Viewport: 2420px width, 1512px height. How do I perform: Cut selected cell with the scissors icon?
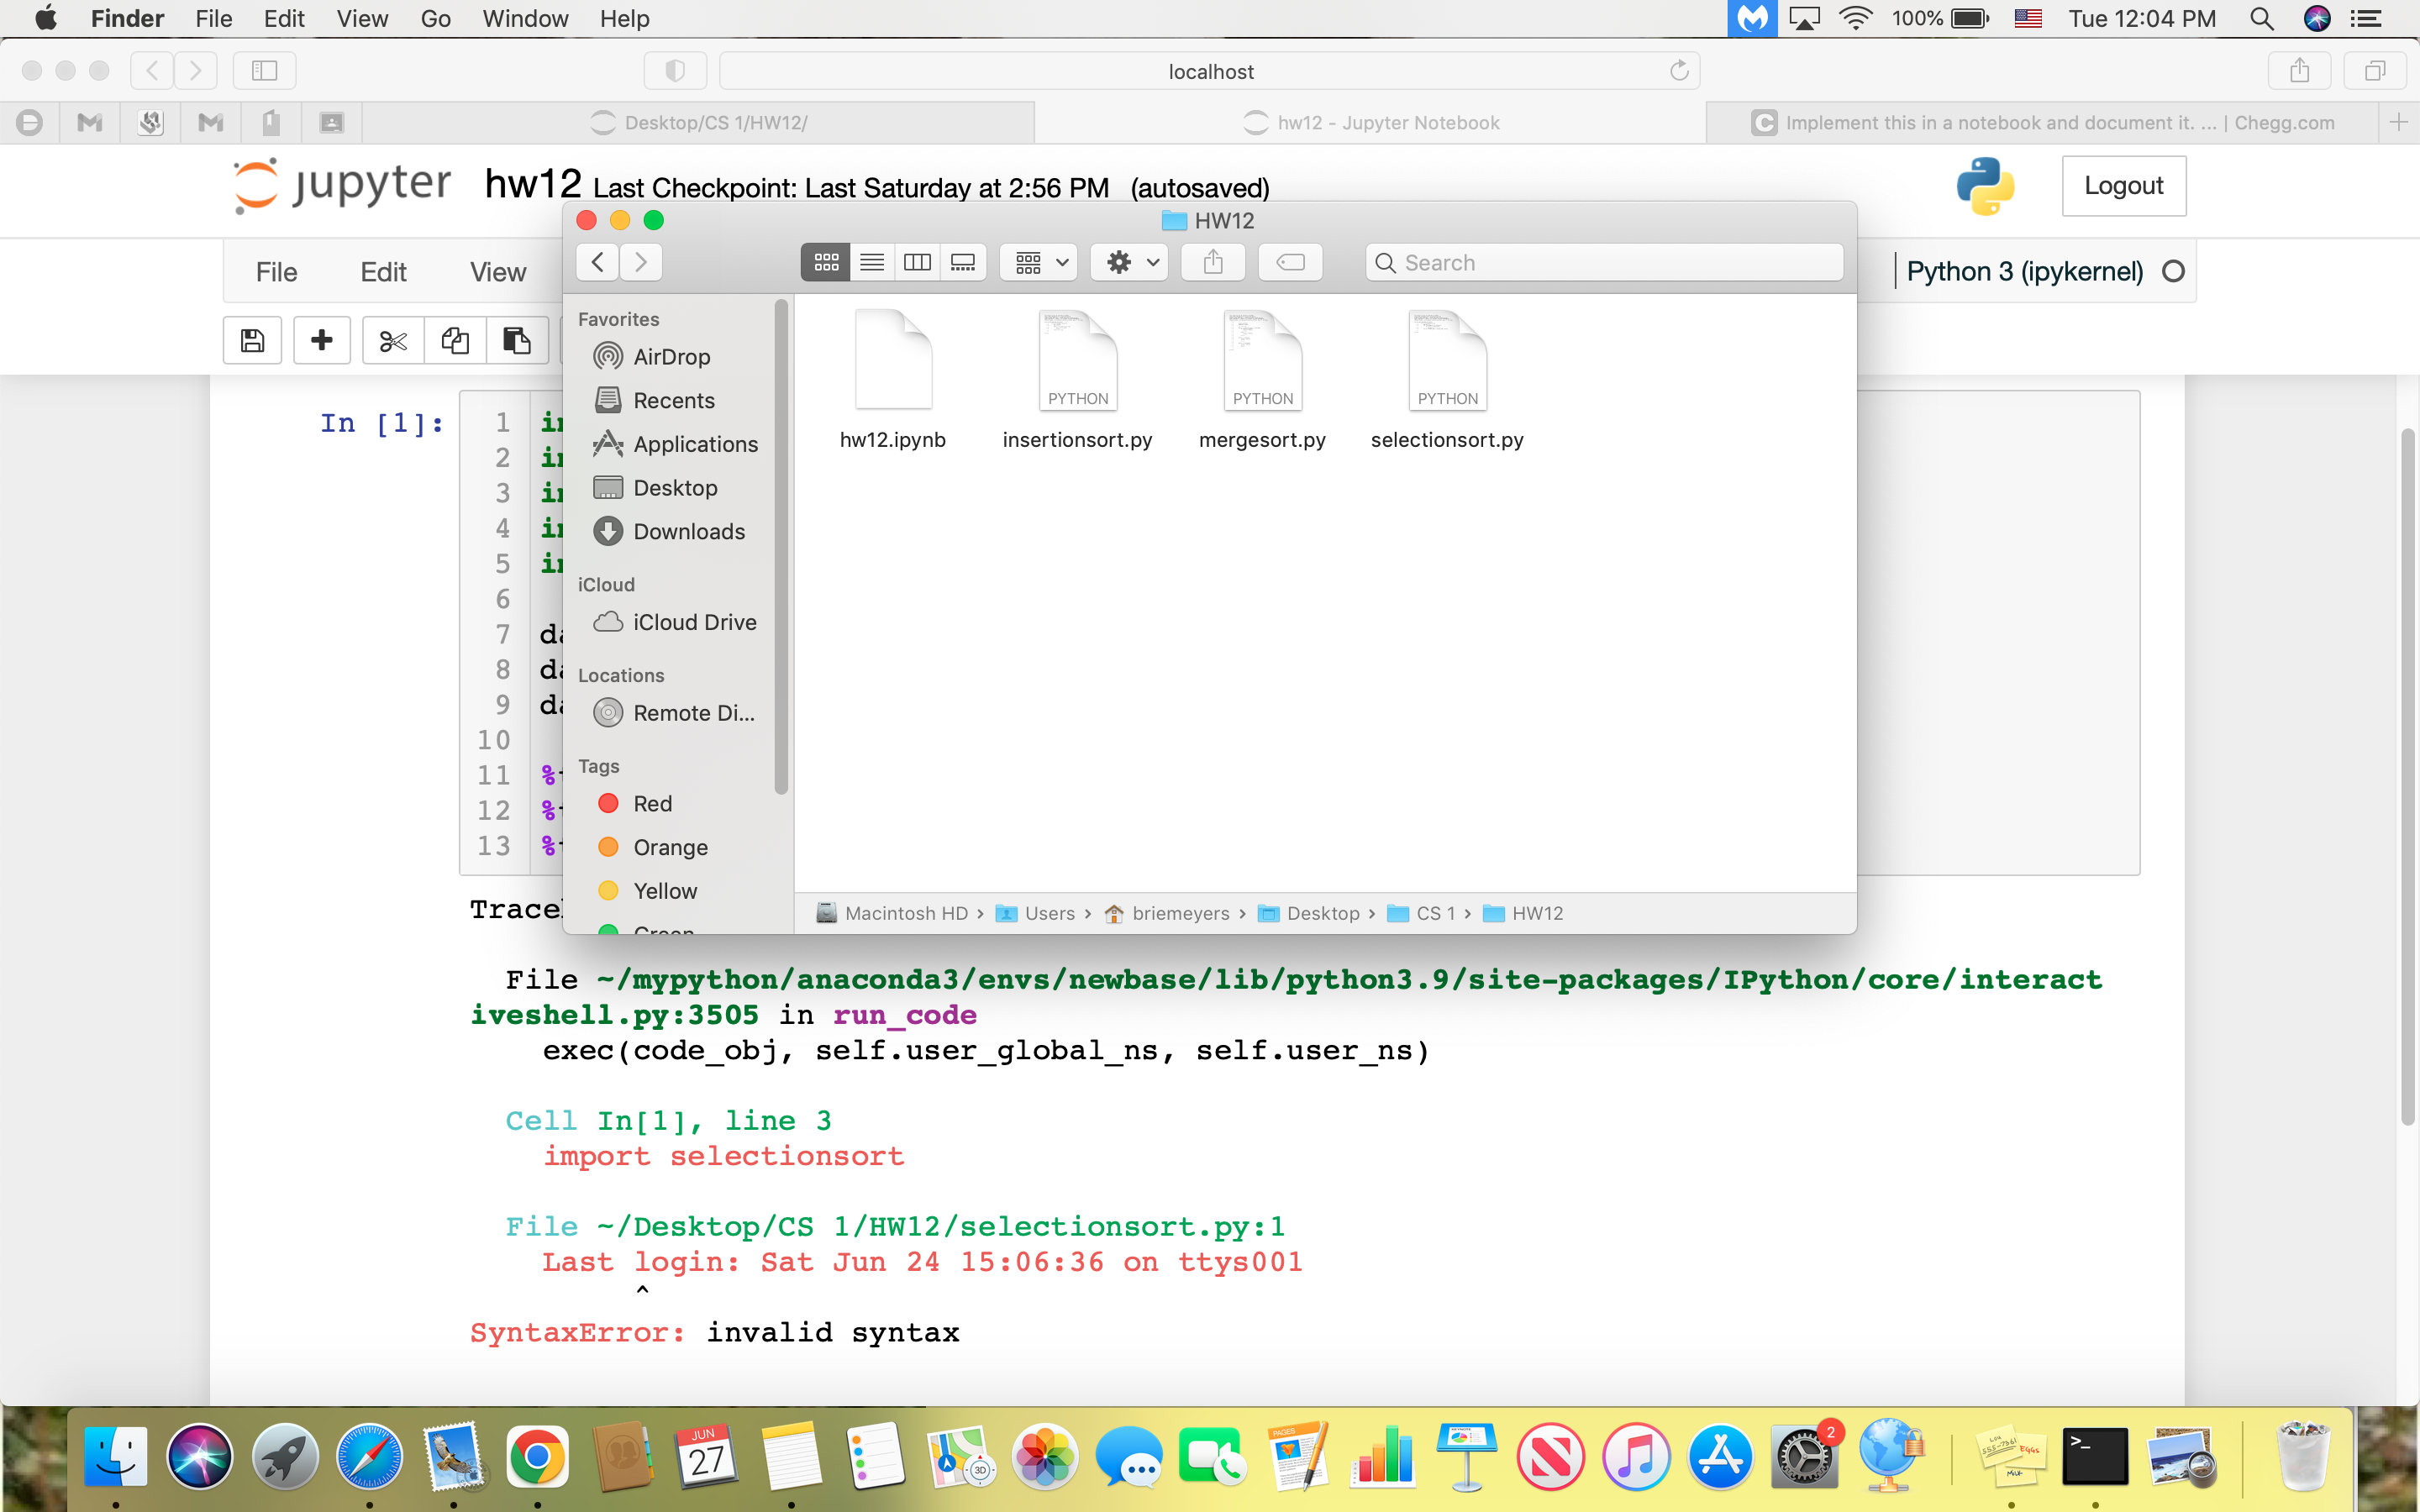pyautogui.click(x=393, y=341)
